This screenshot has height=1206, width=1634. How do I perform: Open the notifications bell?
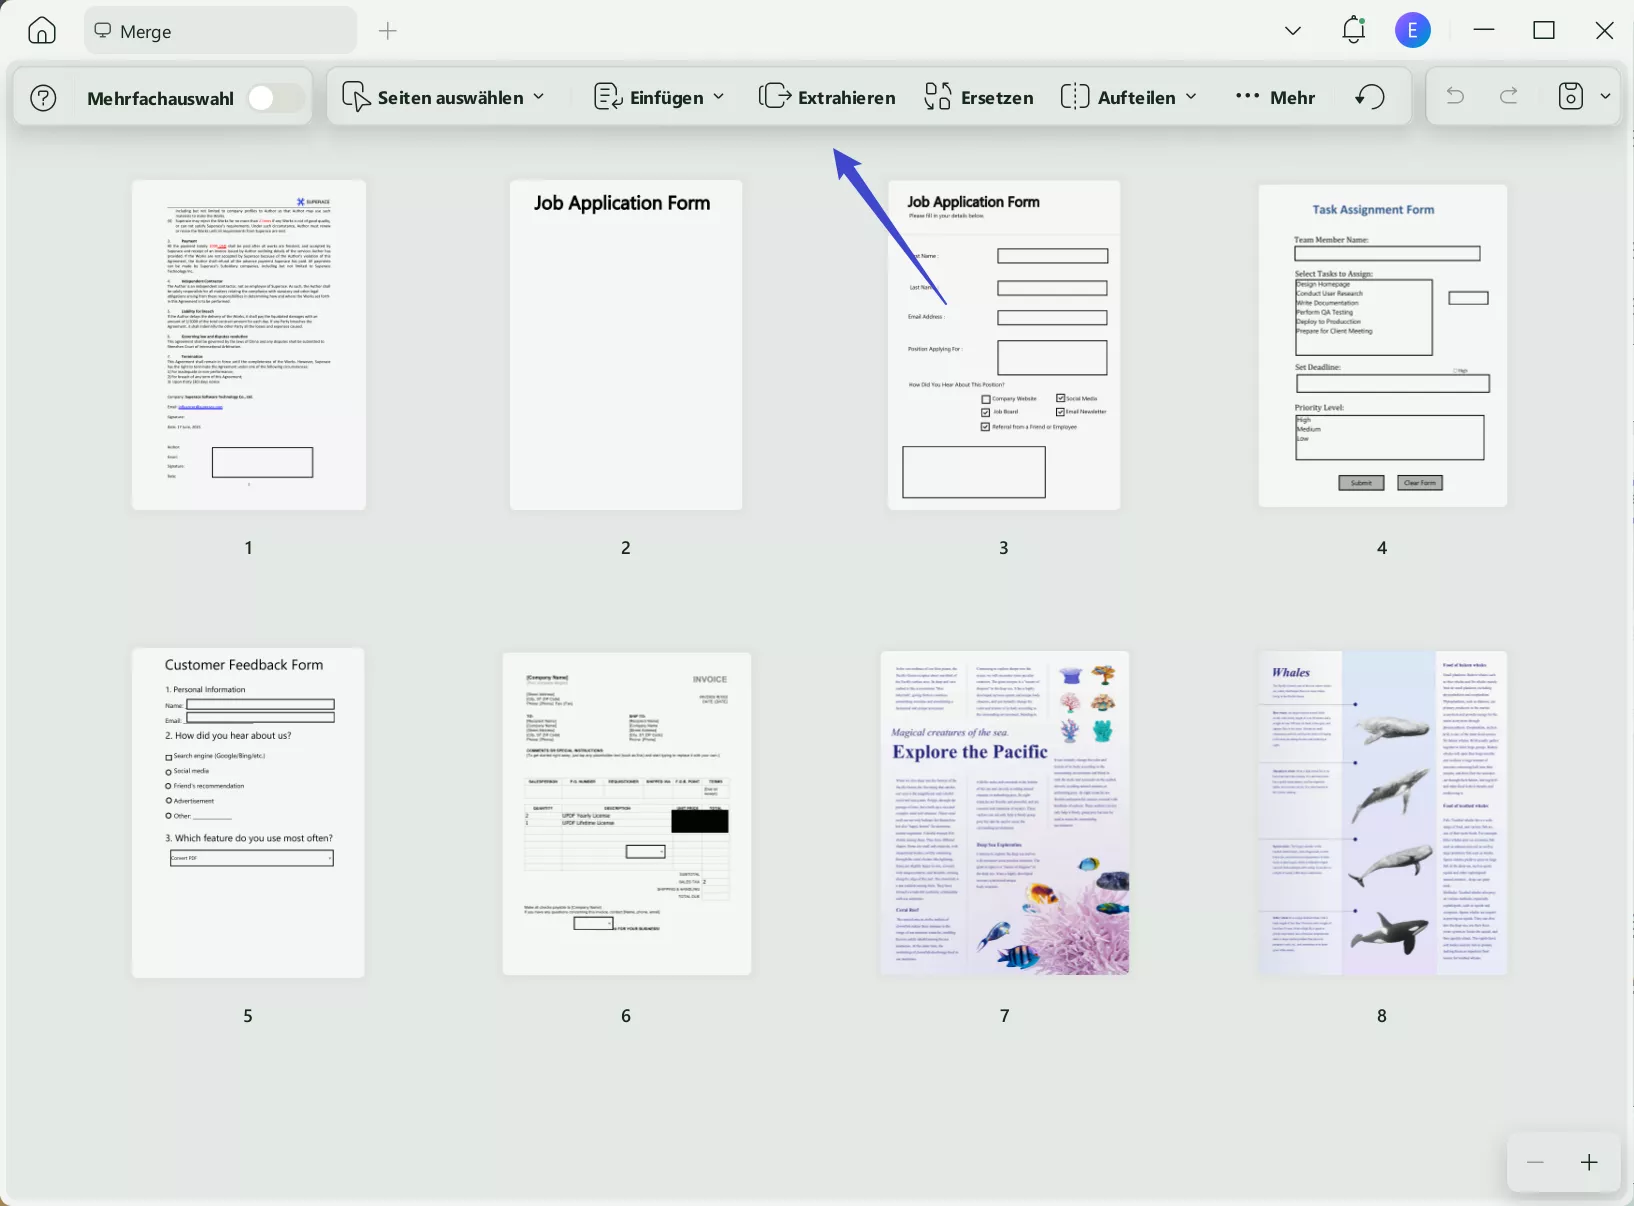tap(1352, 30)
